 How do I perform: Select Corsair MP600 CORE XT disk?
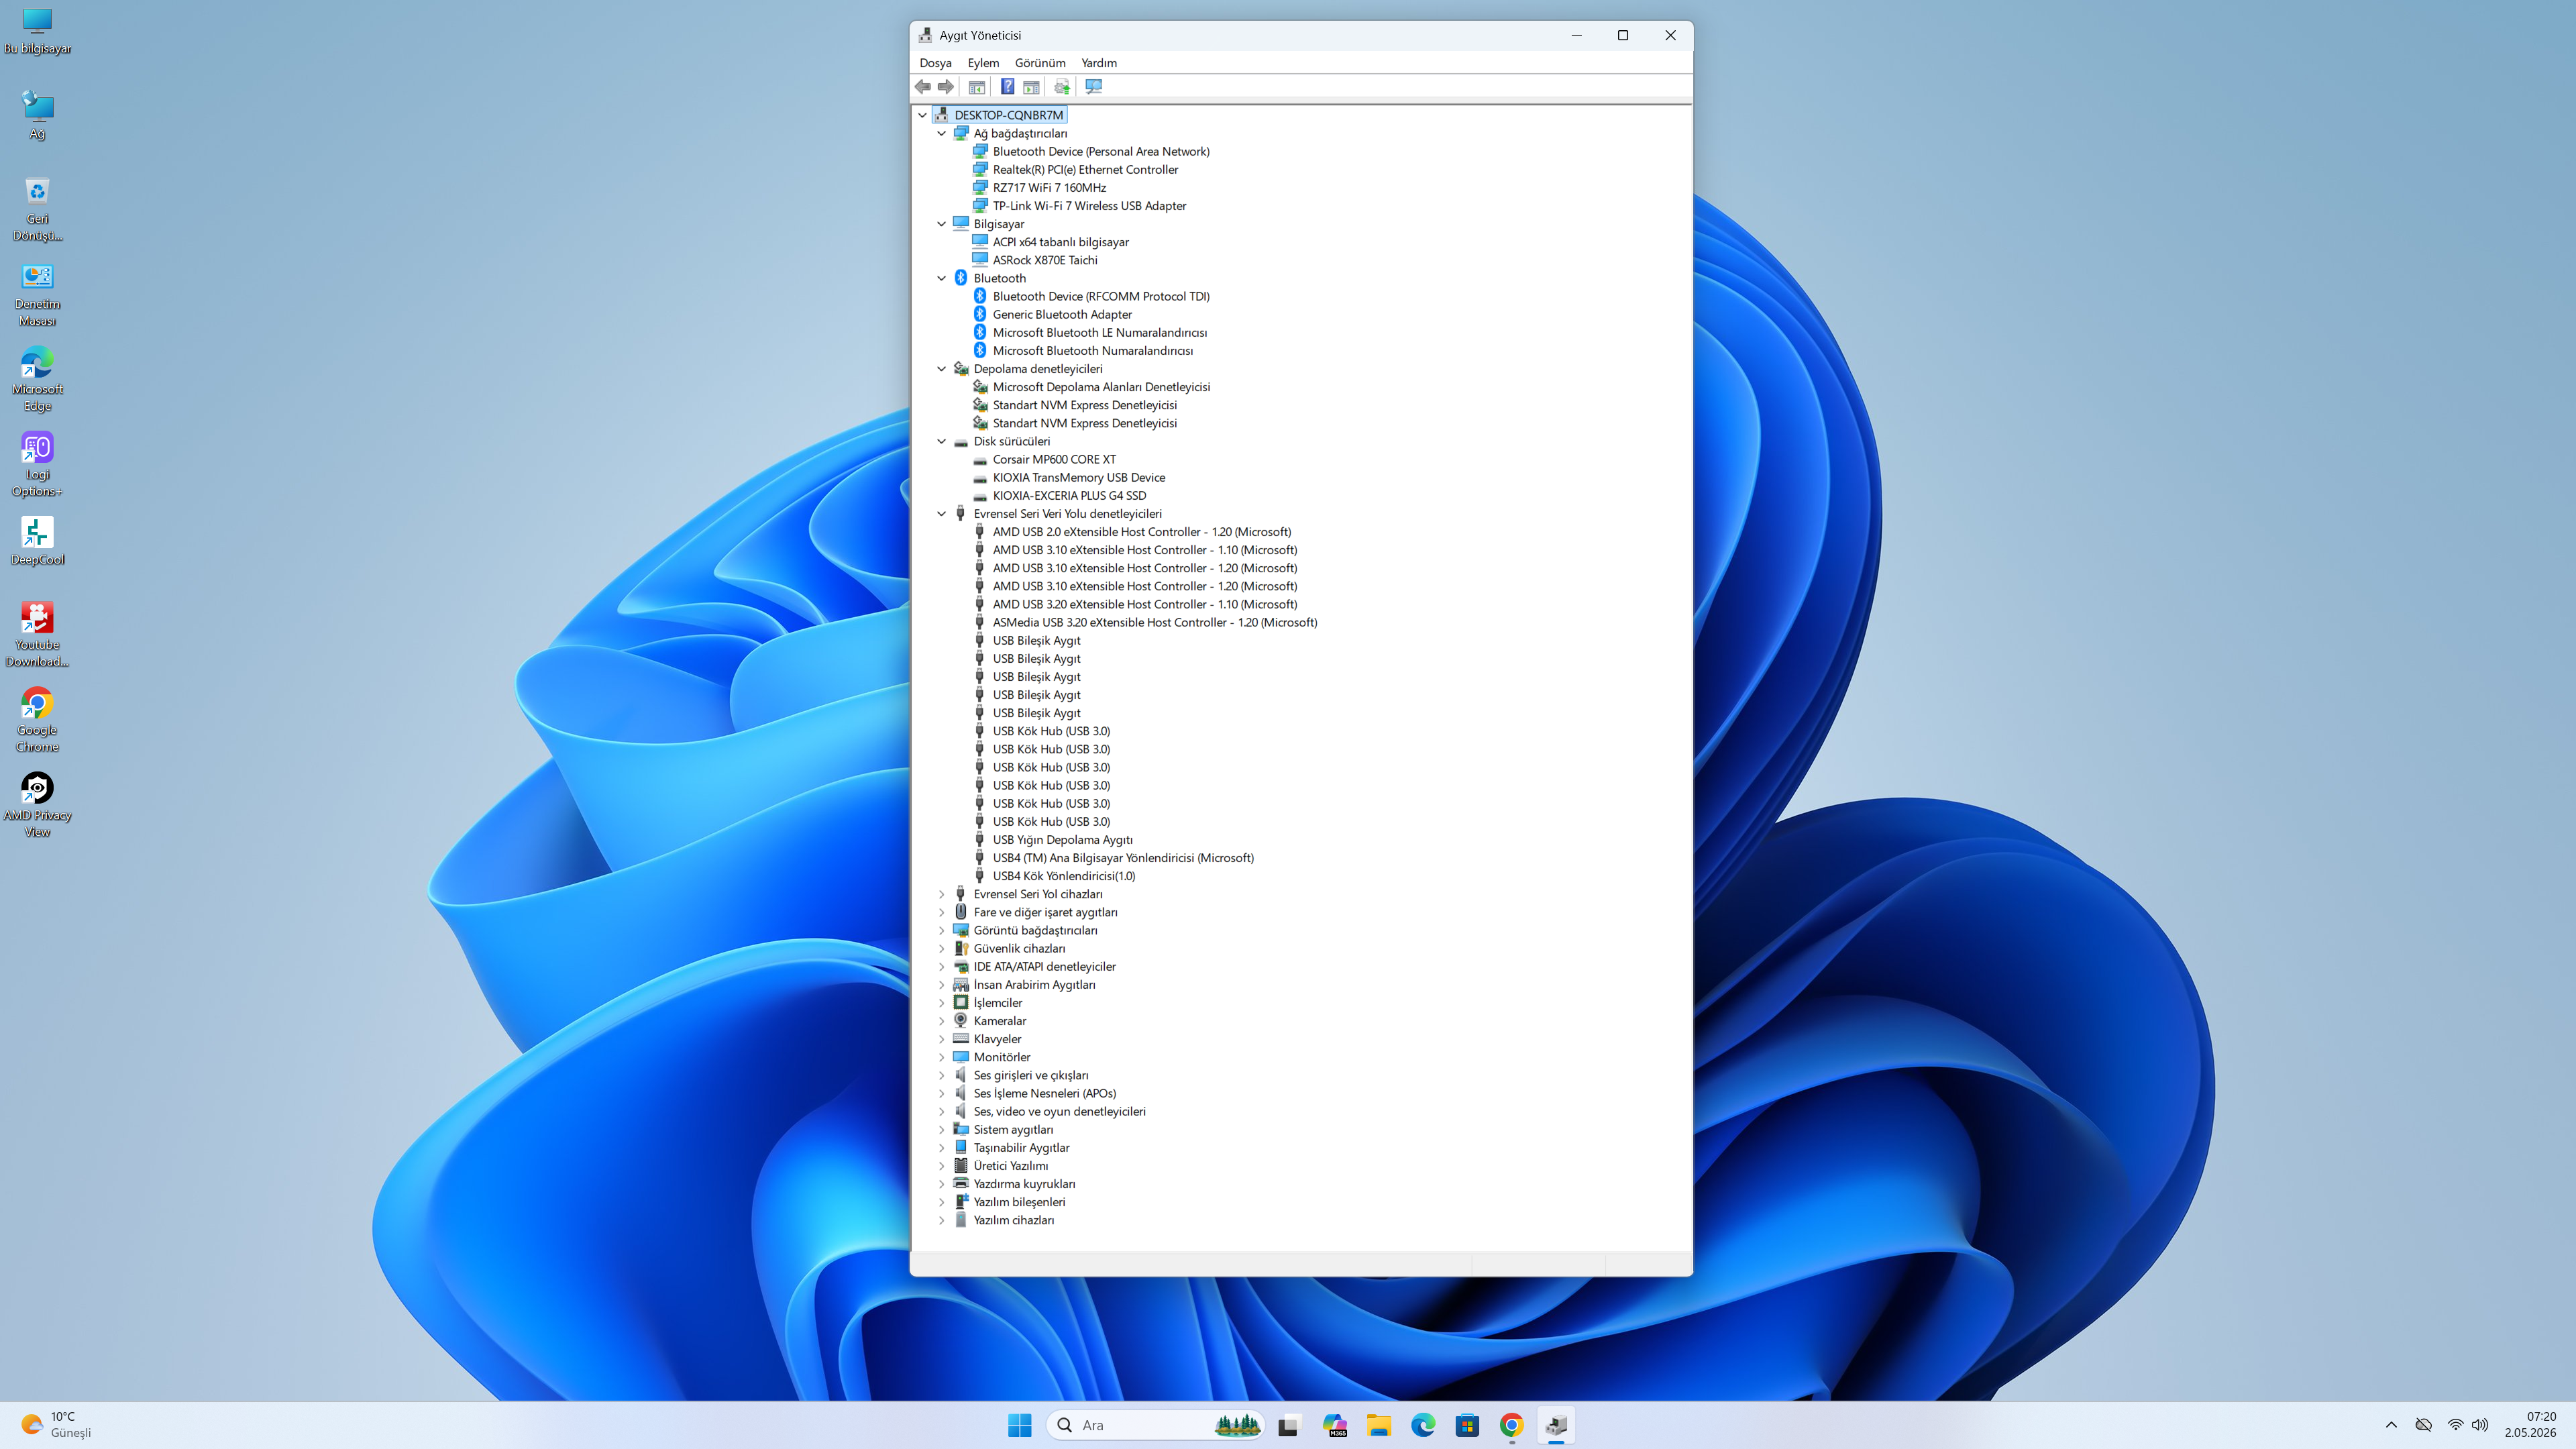pyautogui.click(x=1054, y=459)
